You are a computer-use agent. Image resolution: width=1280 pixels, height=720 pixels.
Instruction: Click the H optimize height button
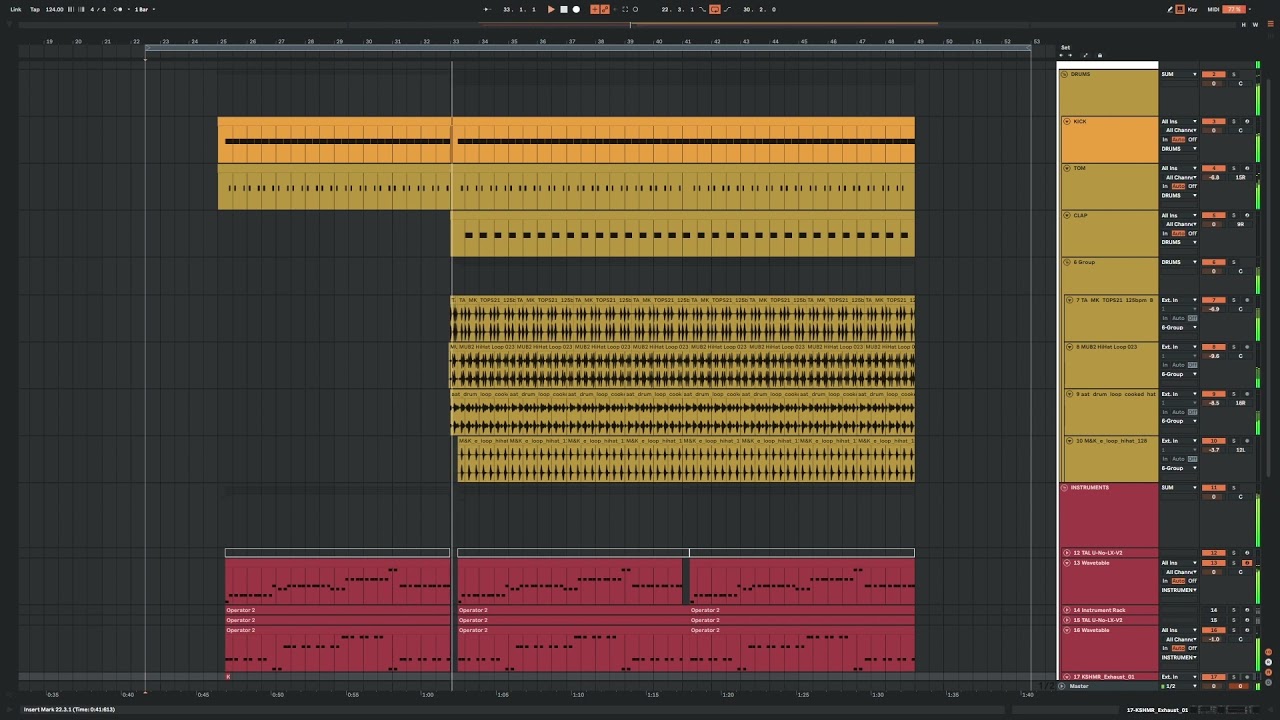coord(1243,24)
